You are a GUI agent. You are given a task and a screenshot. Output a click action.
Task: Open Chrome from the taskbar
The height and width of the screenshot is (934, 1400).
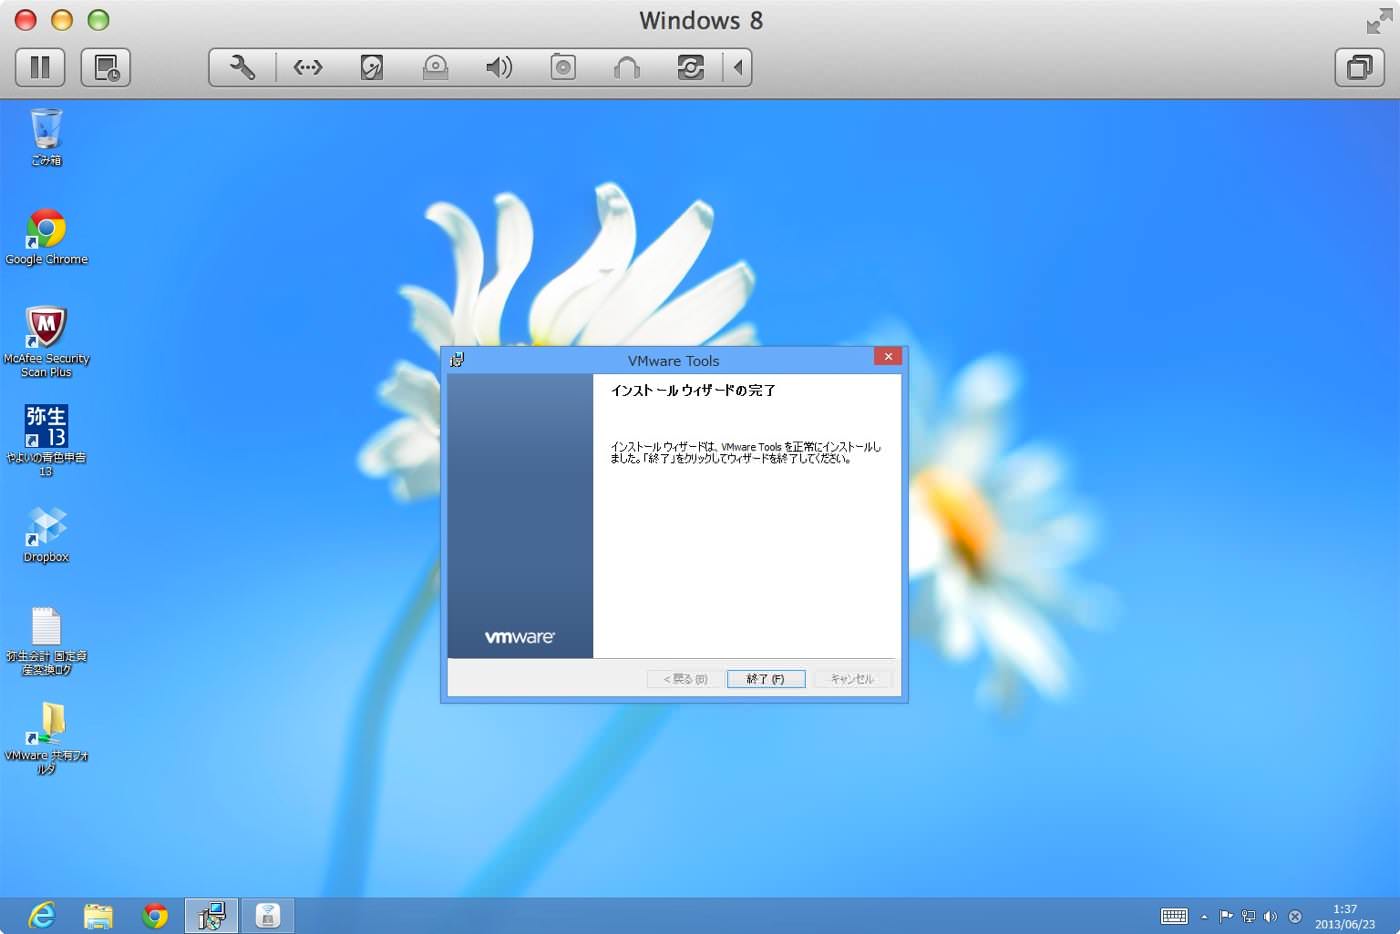(x=155, y=915)
